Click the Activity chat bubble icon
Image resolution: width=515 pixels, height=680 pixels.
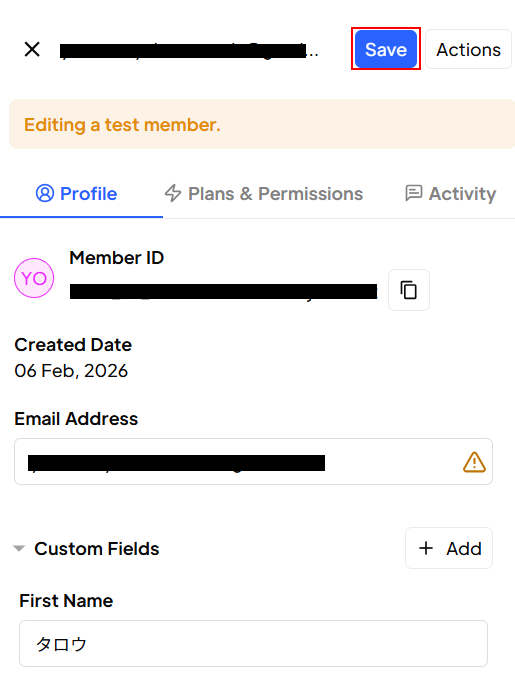[x=414, y=193]
